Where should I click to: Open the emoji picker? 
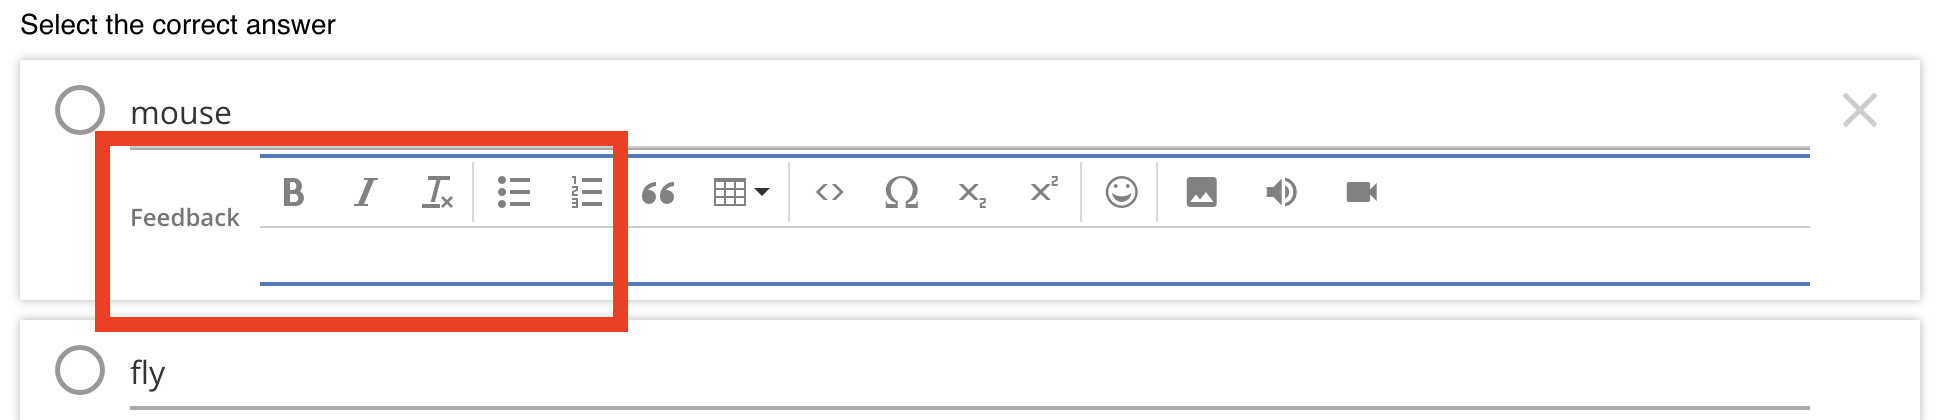tap(1121, 192)
